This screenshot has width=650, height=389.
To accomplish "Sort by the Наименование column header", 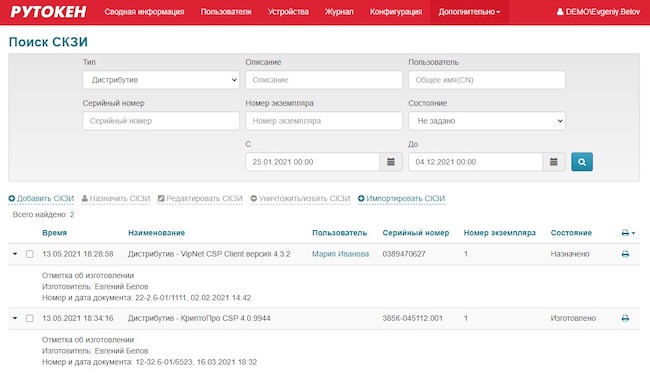I will point(156,233).
